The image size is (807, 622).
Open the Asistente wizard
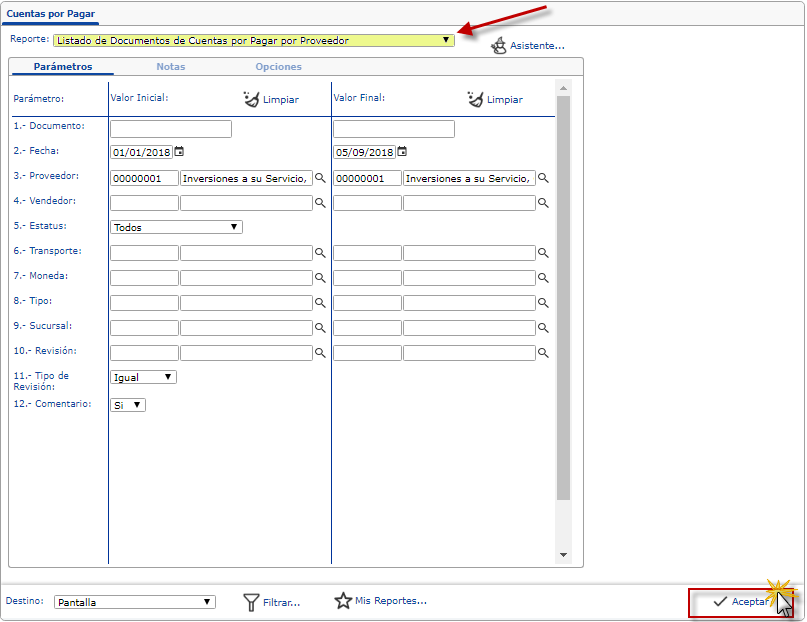coord(528,46)
